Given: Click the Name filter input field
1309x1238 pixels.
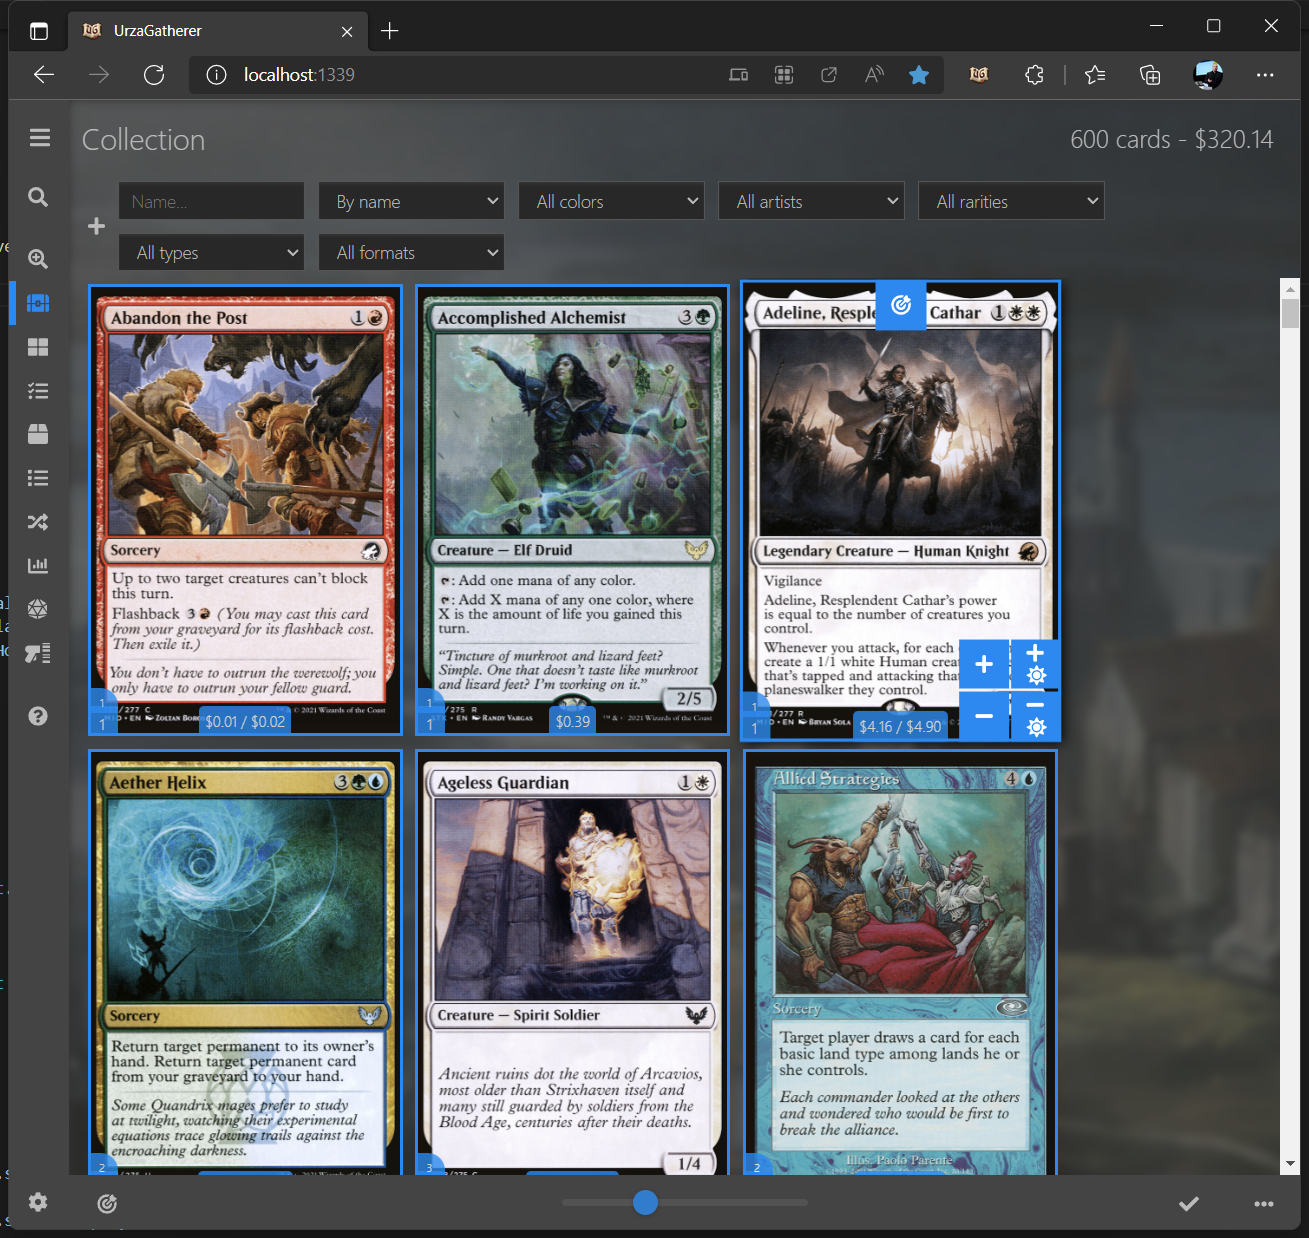Looking at the screenshot, I should tap(212, 201).
